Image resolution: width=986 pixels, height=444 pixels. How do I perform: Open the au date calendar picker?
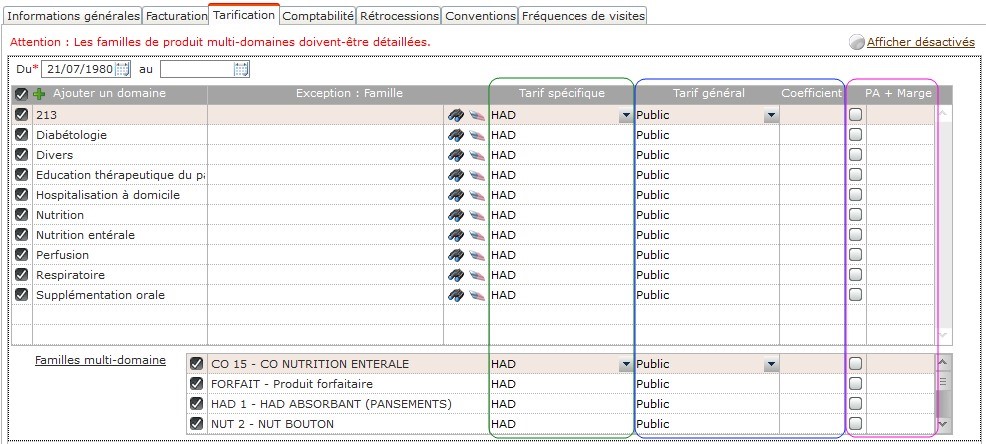point(241,69)
